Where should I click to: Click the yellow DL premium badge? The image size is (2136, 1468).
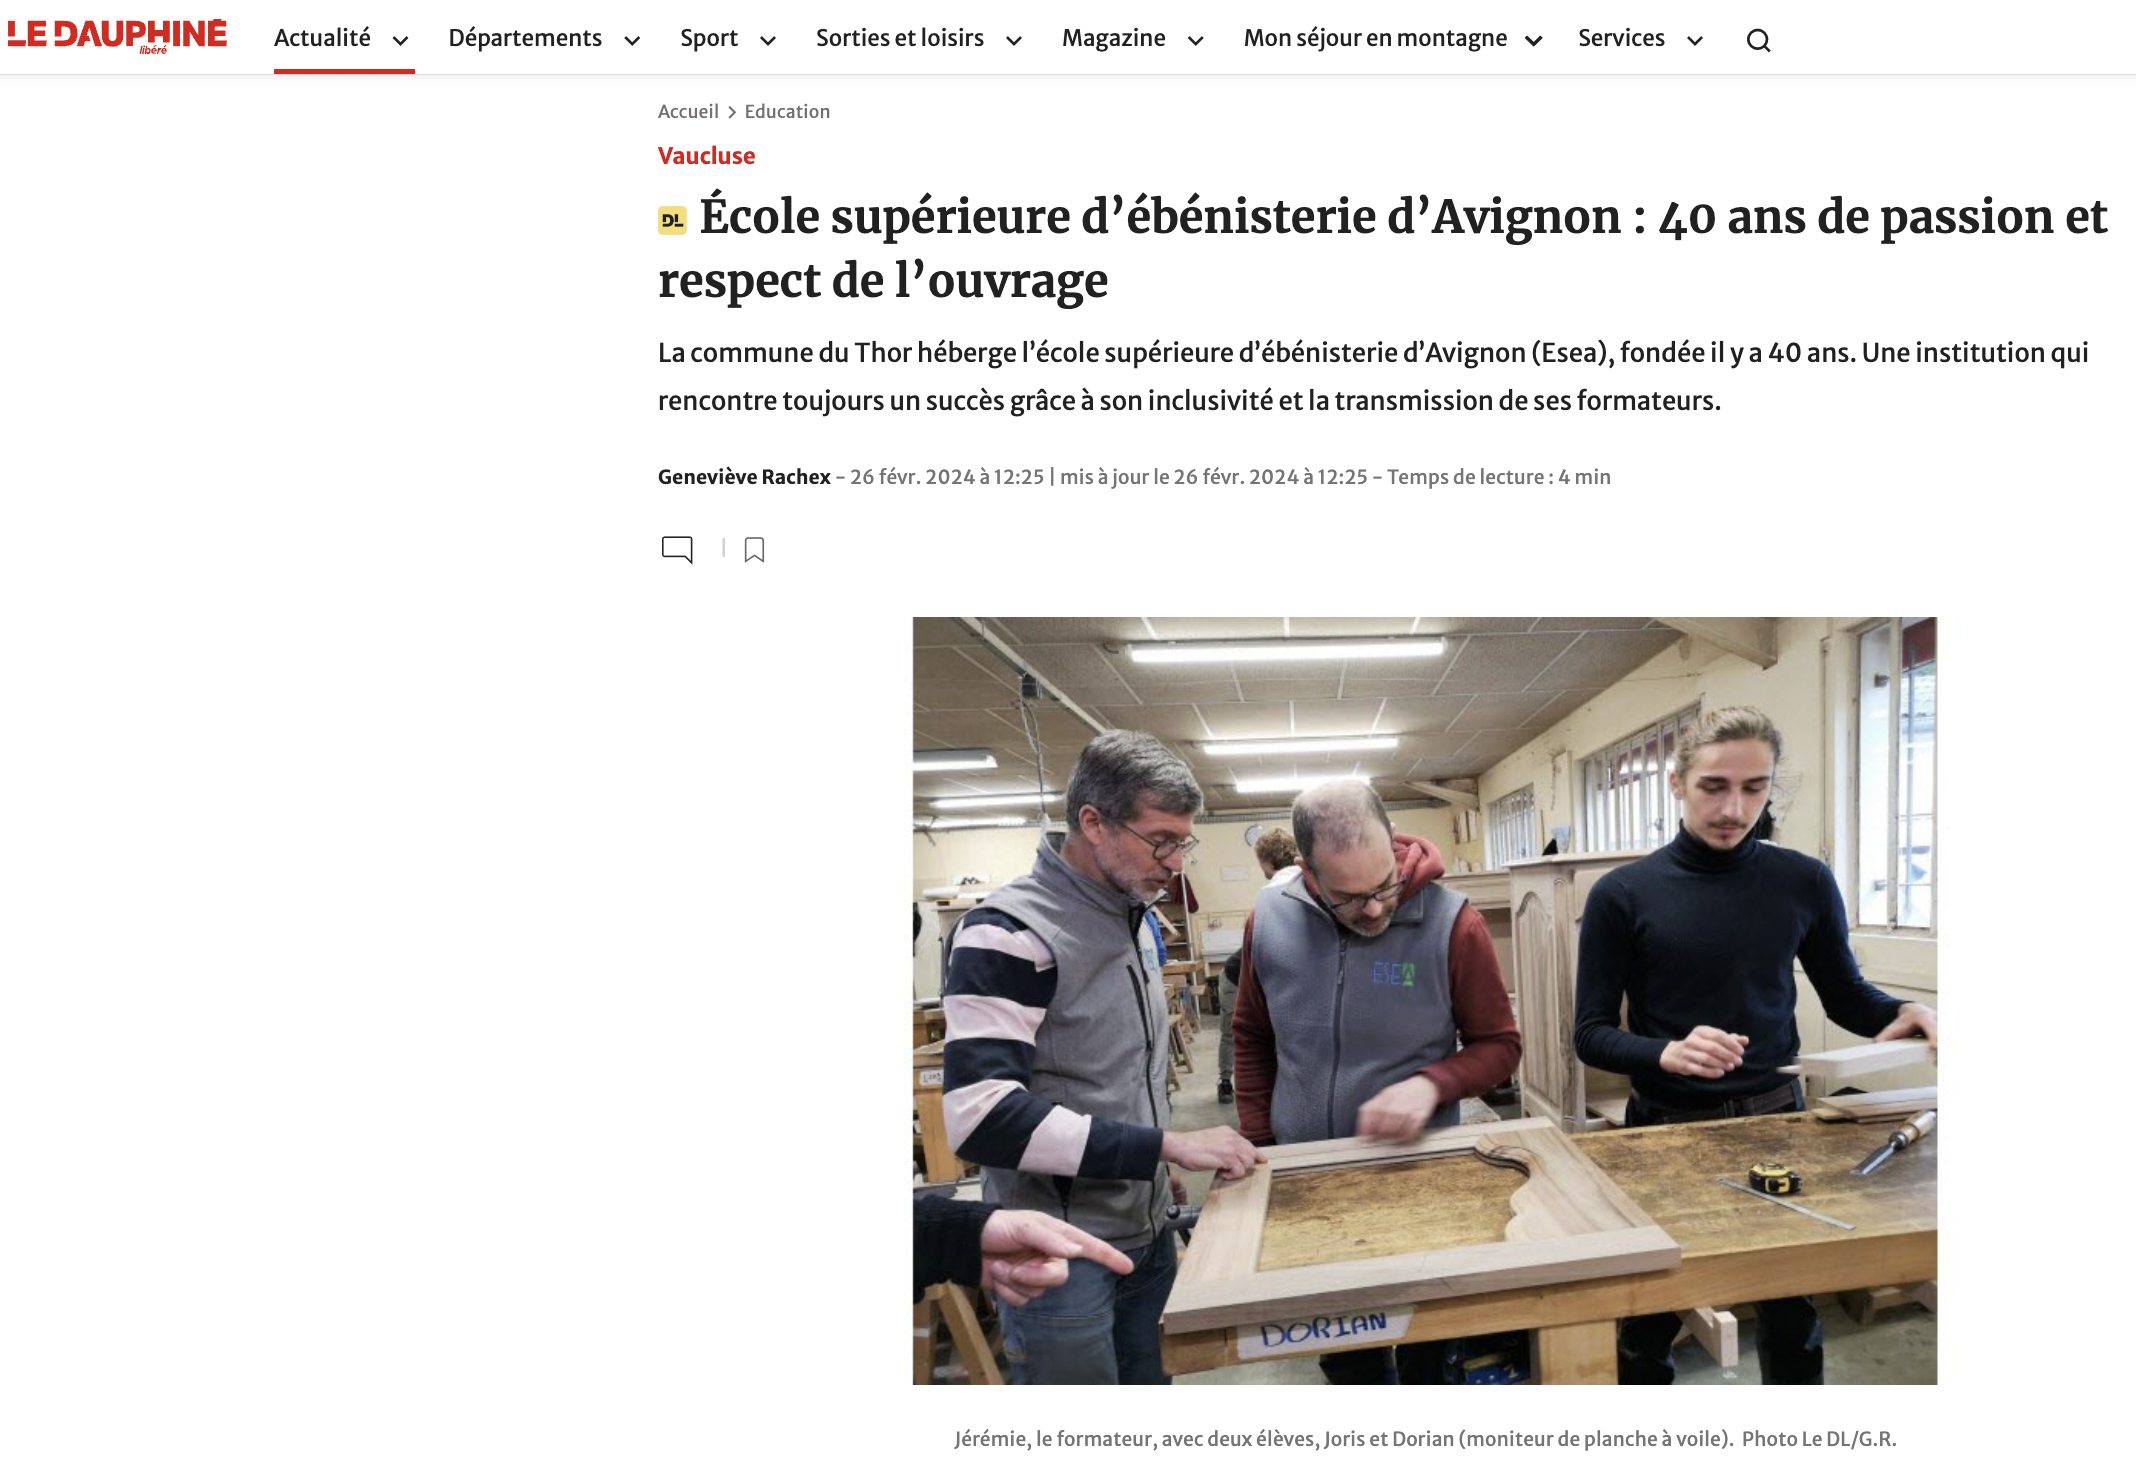(x=672, y=220)
